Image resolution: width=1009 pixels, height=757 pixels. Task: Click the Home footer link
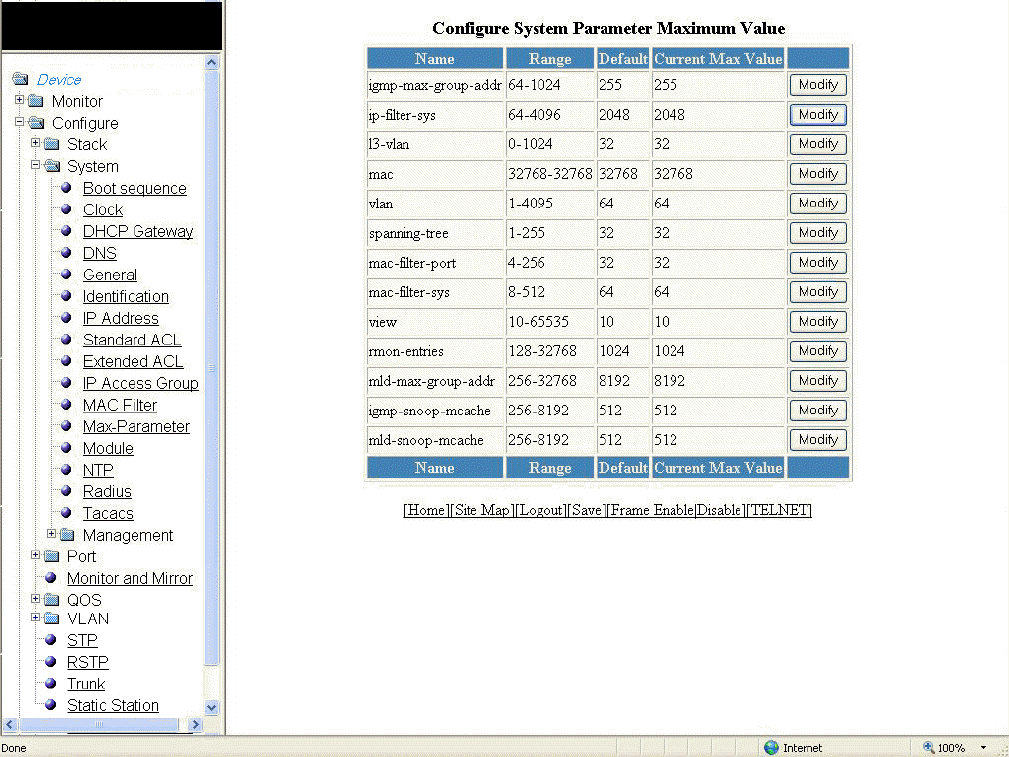click(x=426, y=510)
